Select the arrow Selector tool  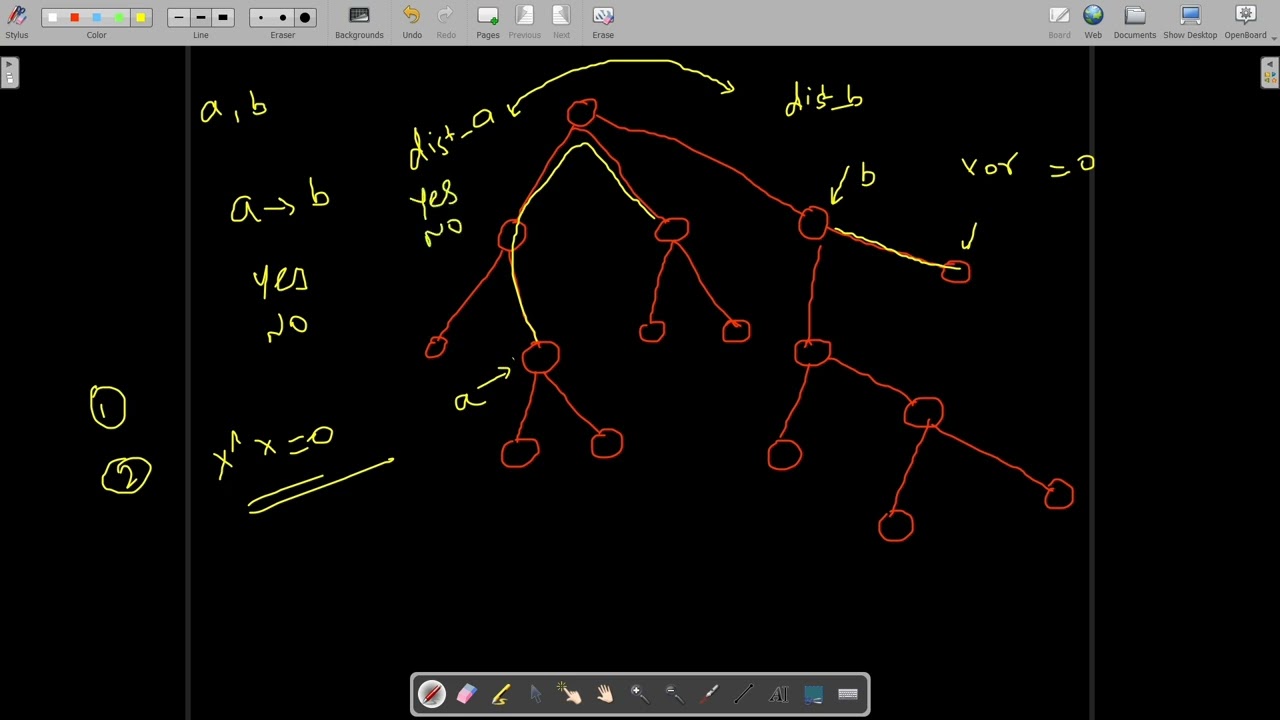click(536, 694)
